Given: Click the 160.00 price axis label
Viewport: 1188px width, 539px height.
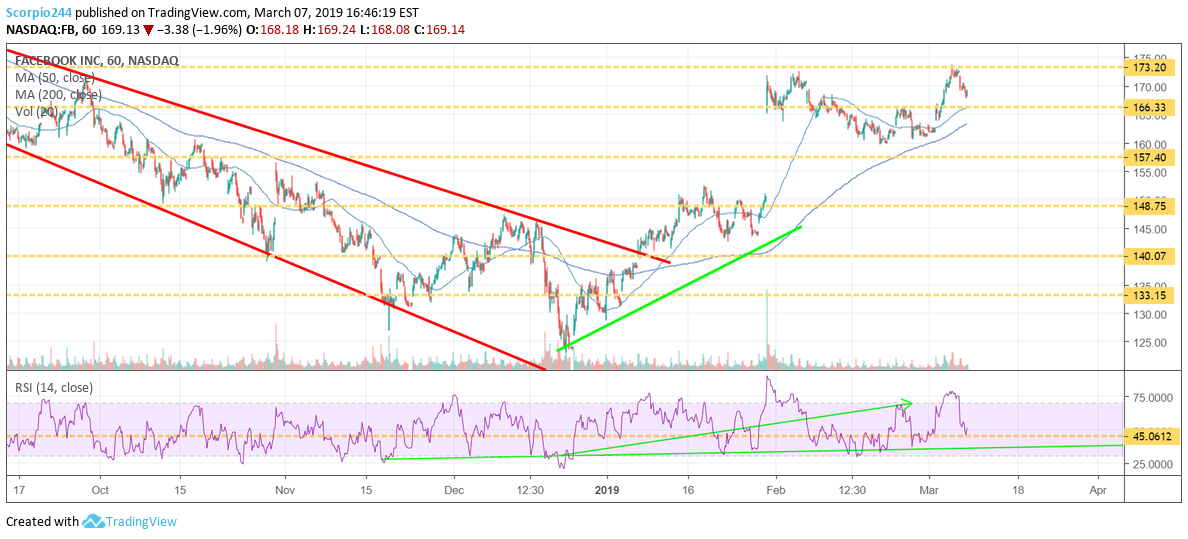Looking at the screenshot, I should [1149, 144].
